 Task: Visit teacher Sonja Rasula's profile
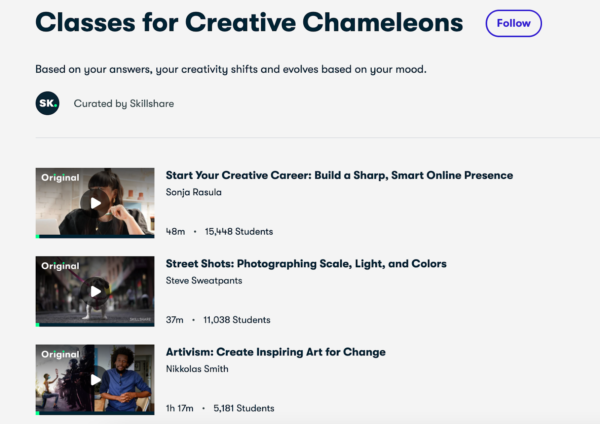click(195, 193)
